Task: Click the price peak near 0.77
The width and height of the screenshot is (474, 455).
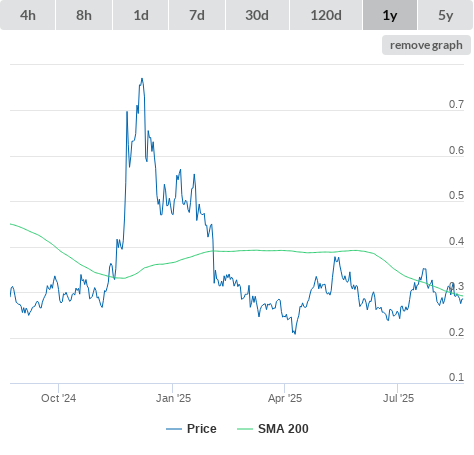Action: click(142, 79)
